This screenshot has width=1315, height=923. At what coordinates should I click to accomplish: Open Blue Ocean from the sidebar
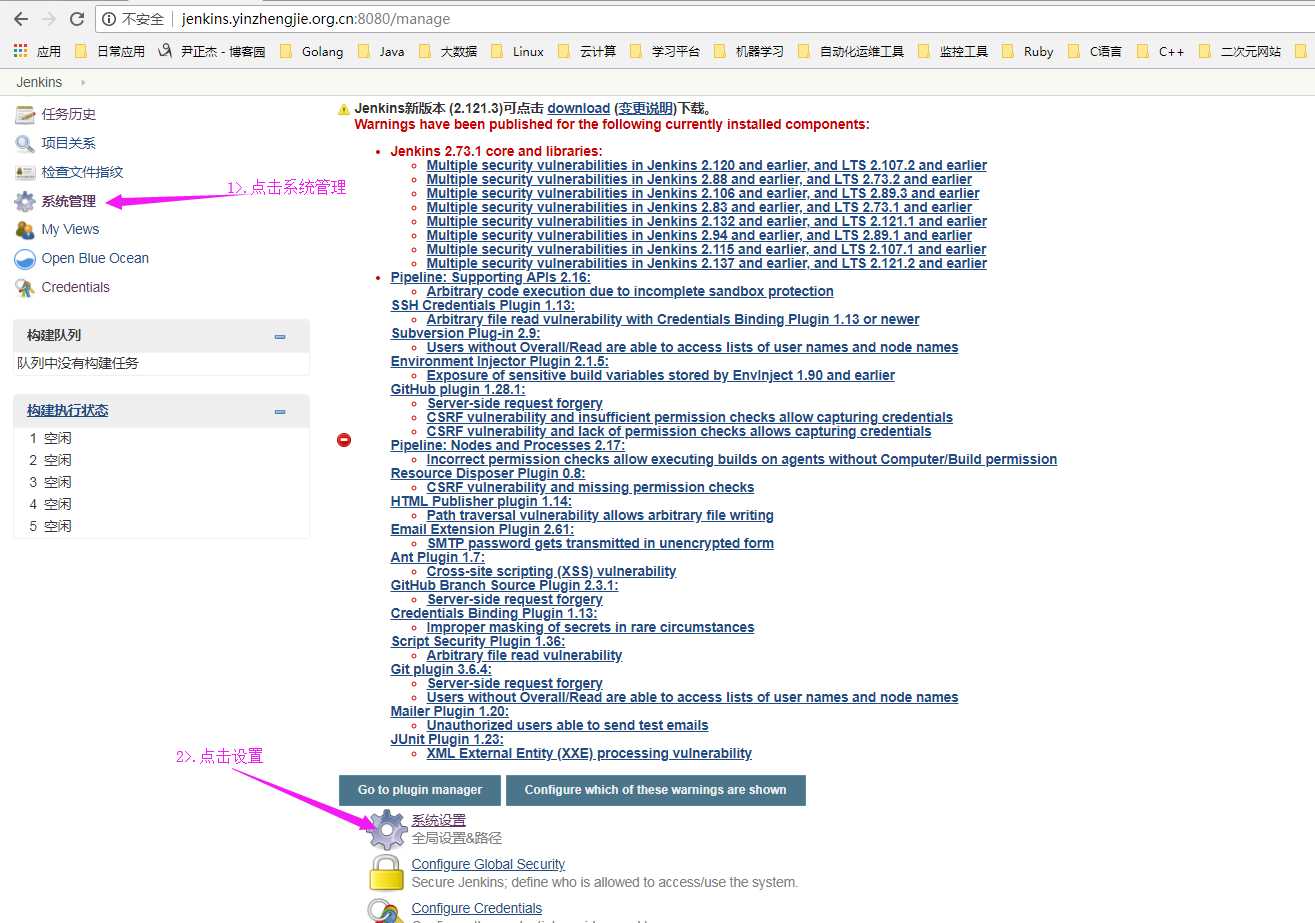coord(95,258)
